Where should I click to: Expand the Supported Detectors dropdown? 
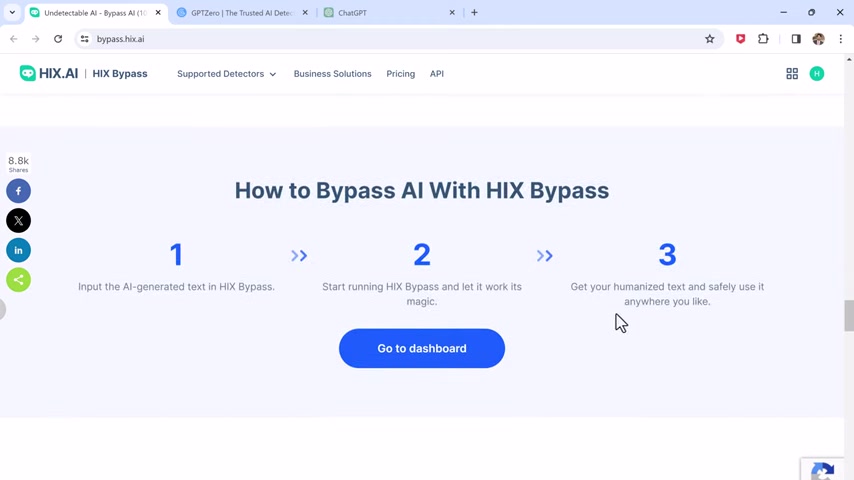[226, 74]
